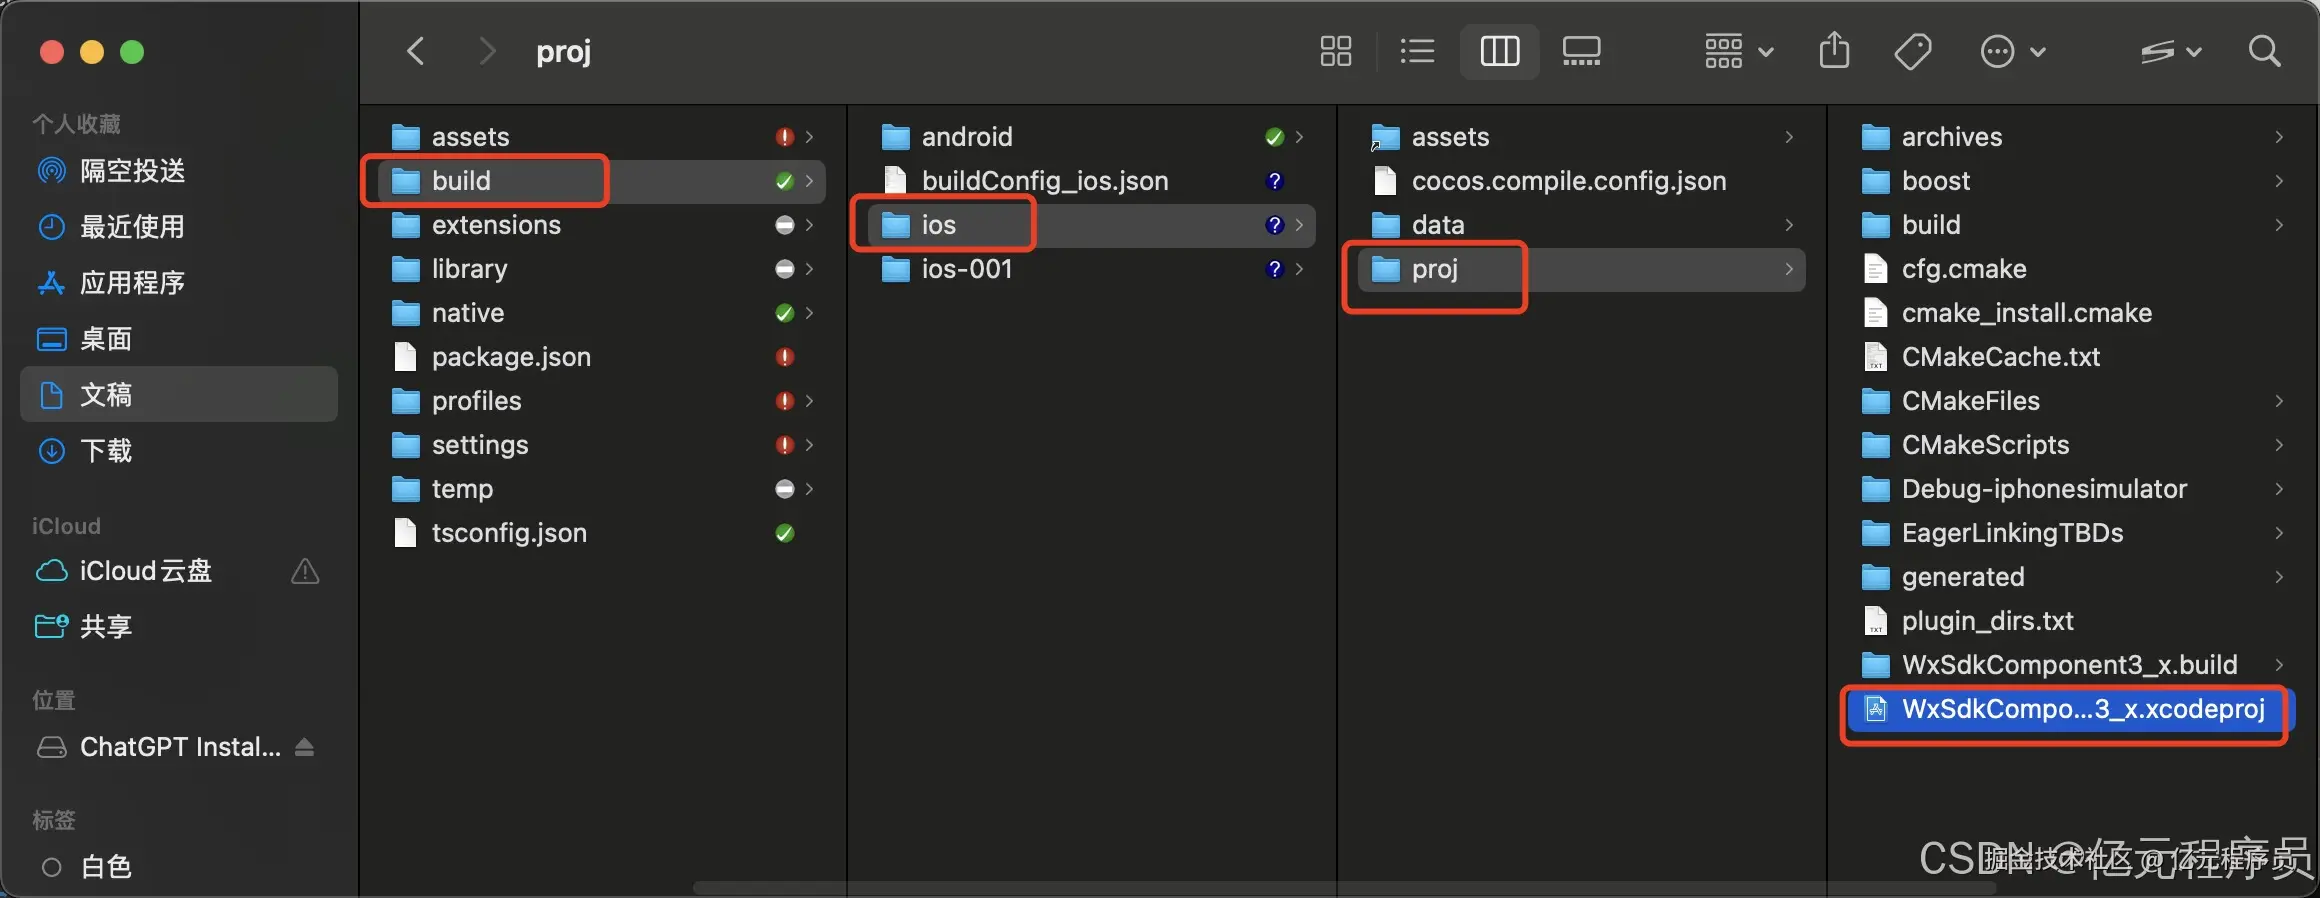Click the Share toolbar icon
2320x898 pixels.
pos(1834,50)
